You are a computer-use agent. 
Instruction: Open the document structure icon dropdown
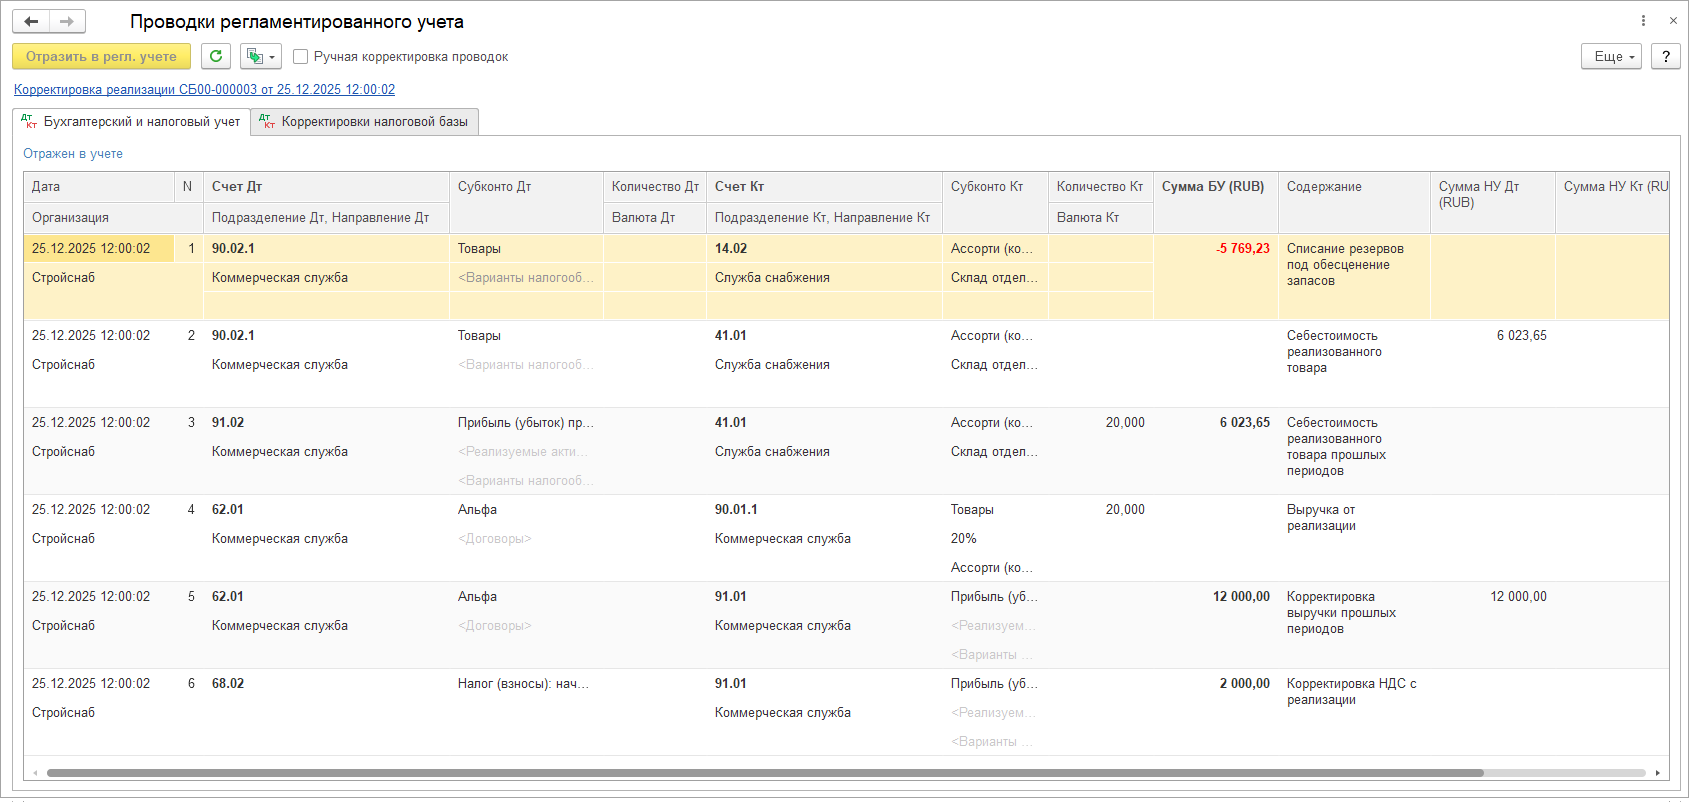pos(260,56)
